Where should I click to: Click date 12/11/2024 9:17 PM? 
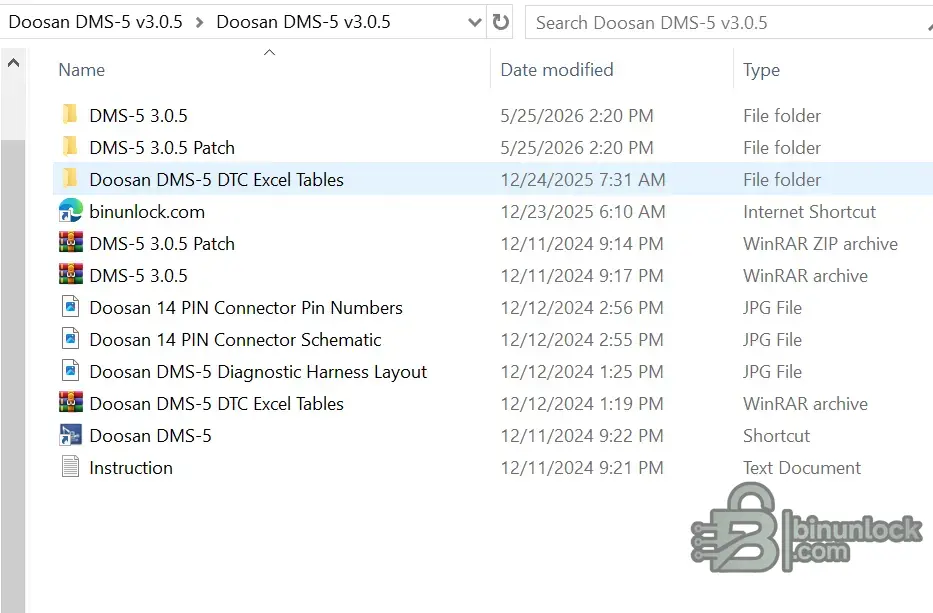(581, 276)
